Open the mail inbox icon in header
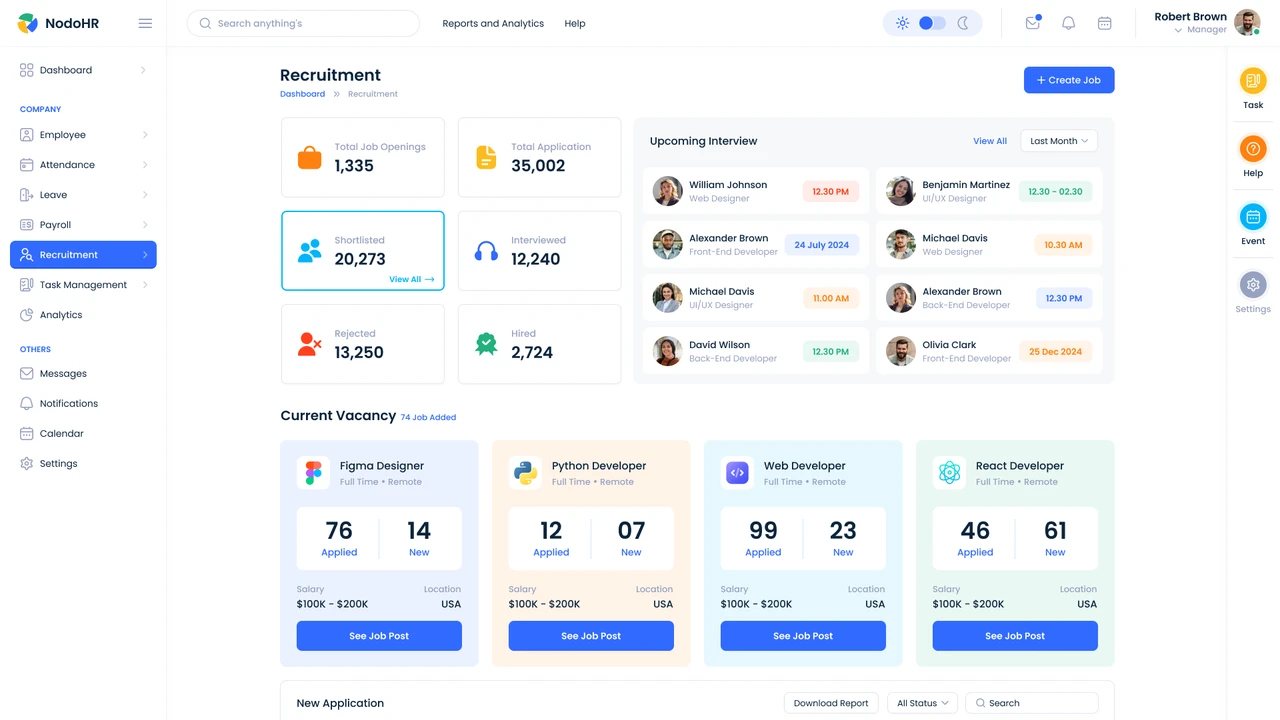 pyautogui.click(x=1033, y=23)
